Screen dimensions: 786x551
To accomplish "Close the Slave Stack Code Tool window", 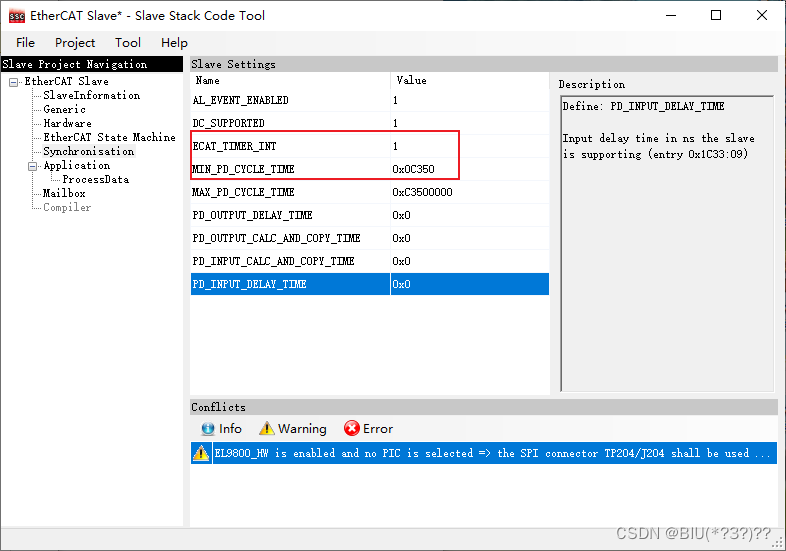I will (762, 16).
